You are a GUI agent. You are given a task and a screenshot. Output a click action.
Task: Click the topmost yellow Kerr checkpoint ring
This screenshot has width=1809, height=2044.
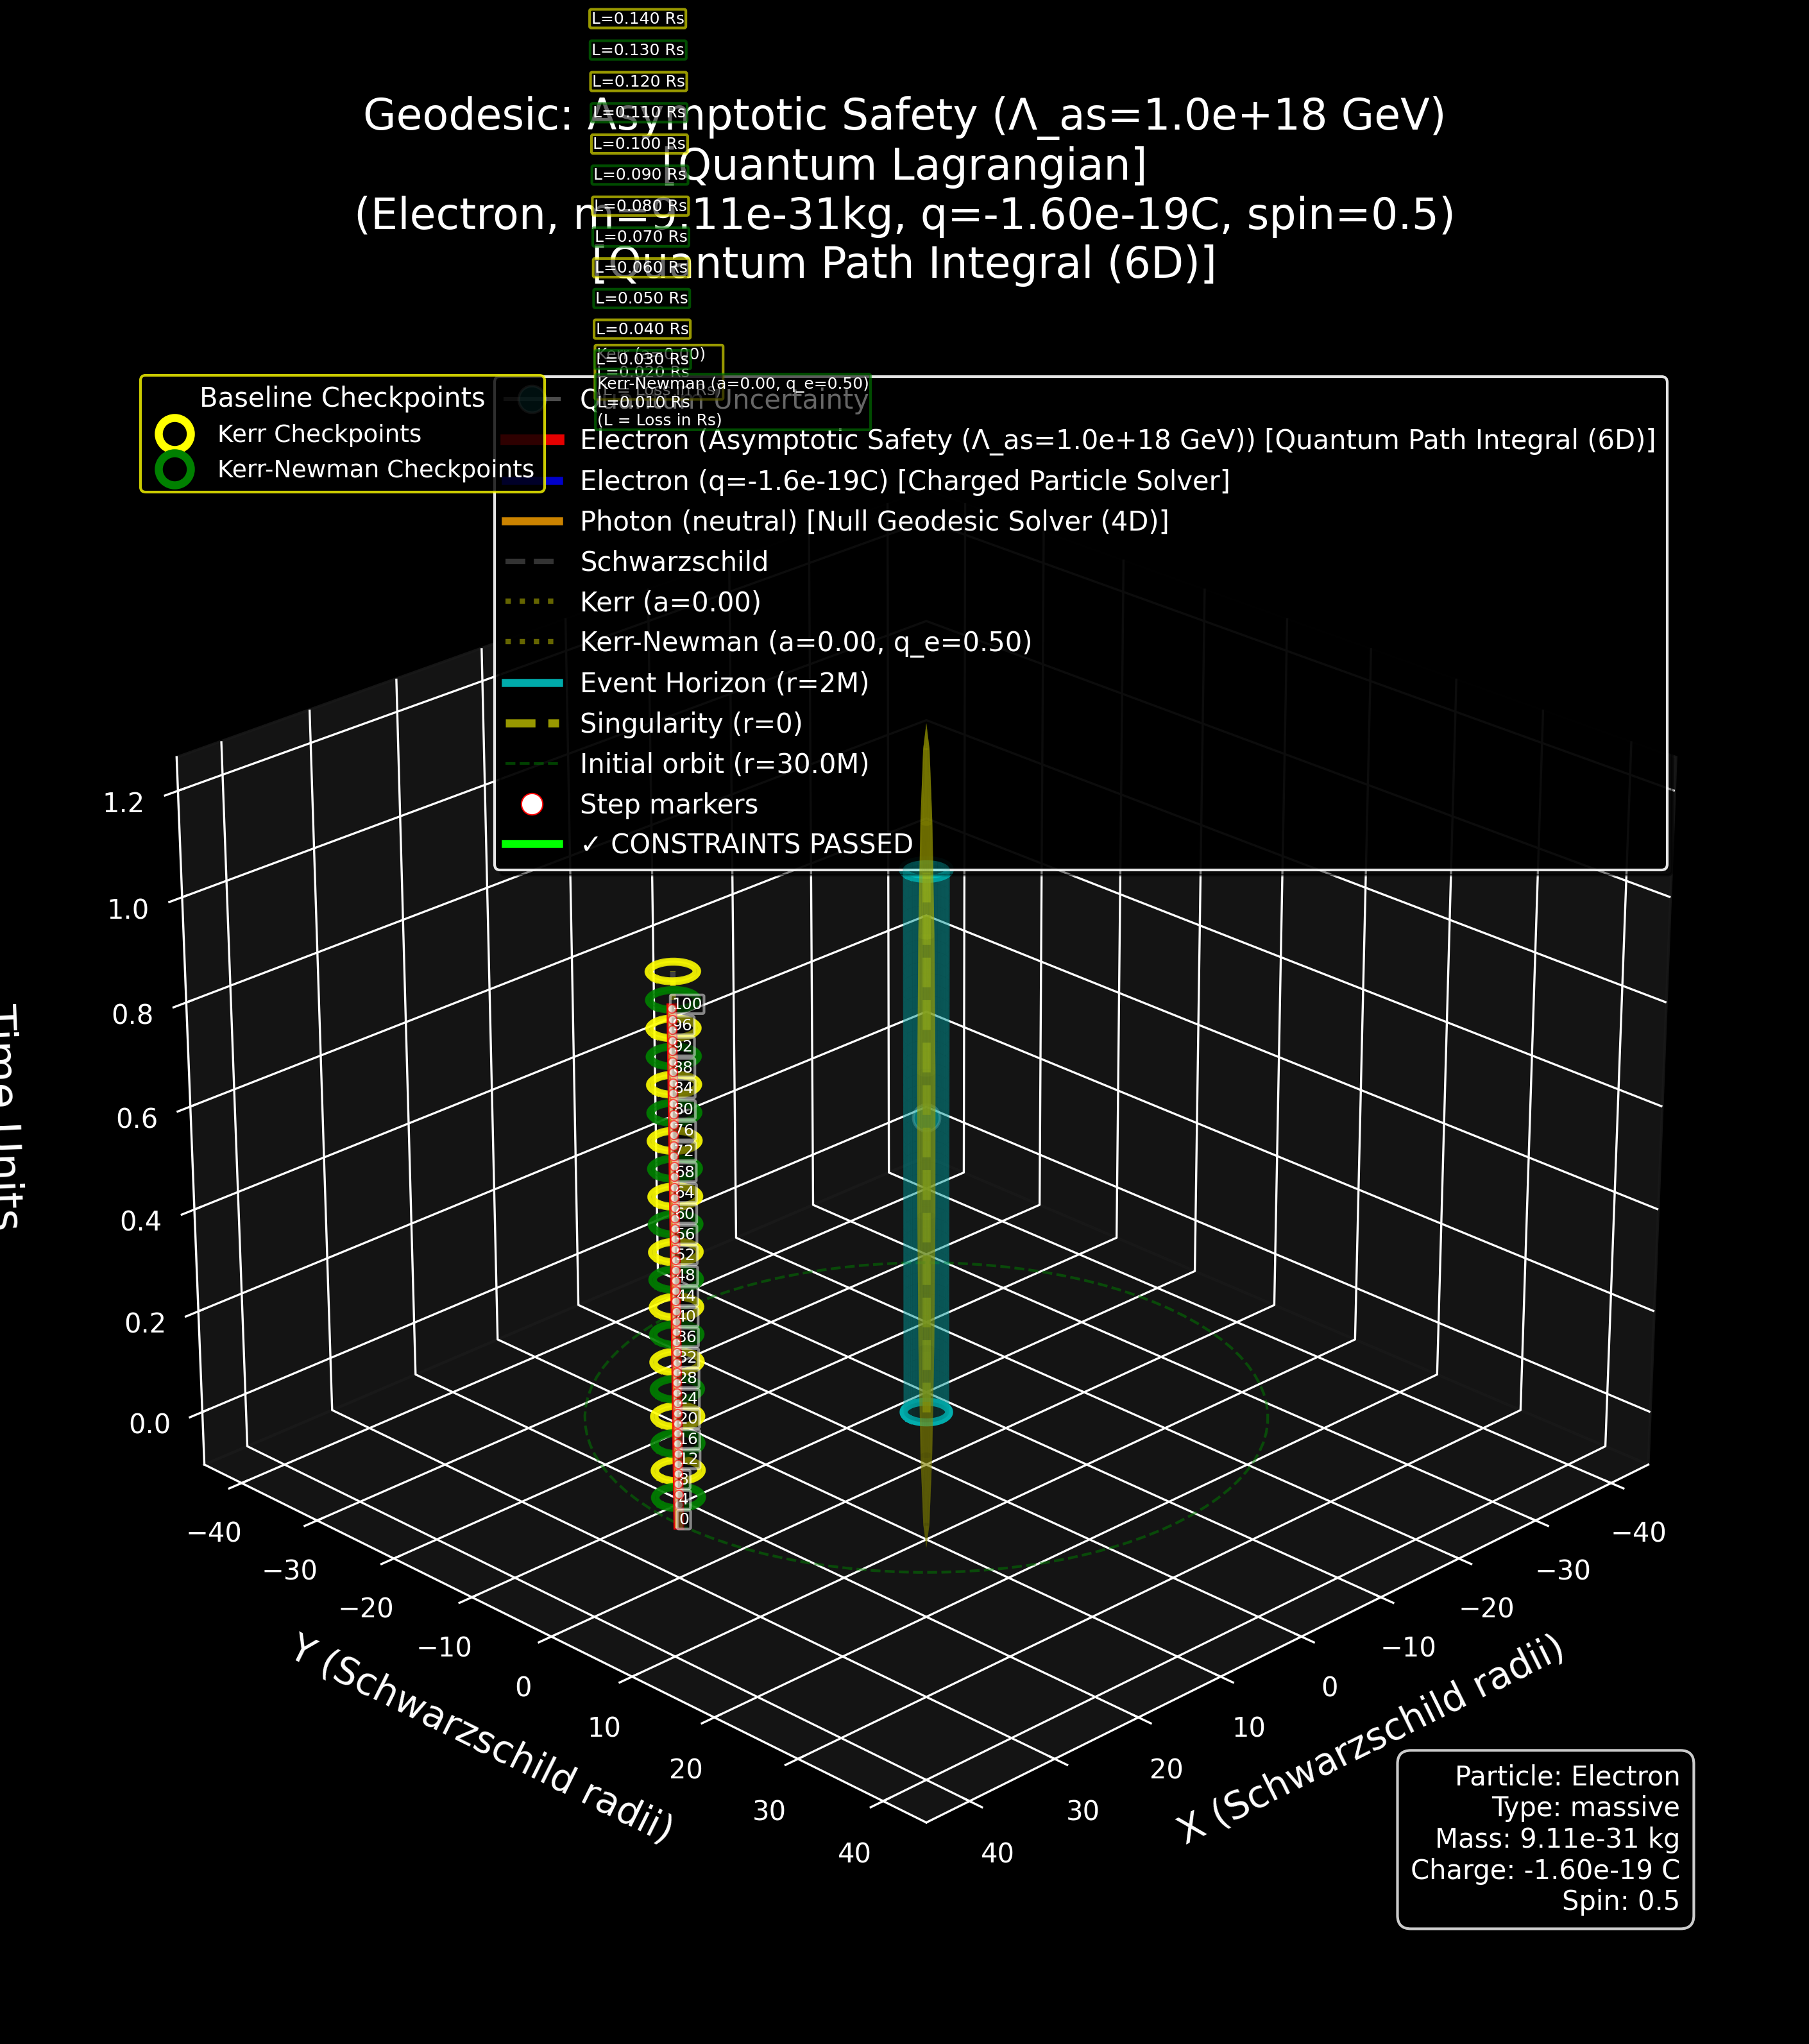tap(673, 971)
